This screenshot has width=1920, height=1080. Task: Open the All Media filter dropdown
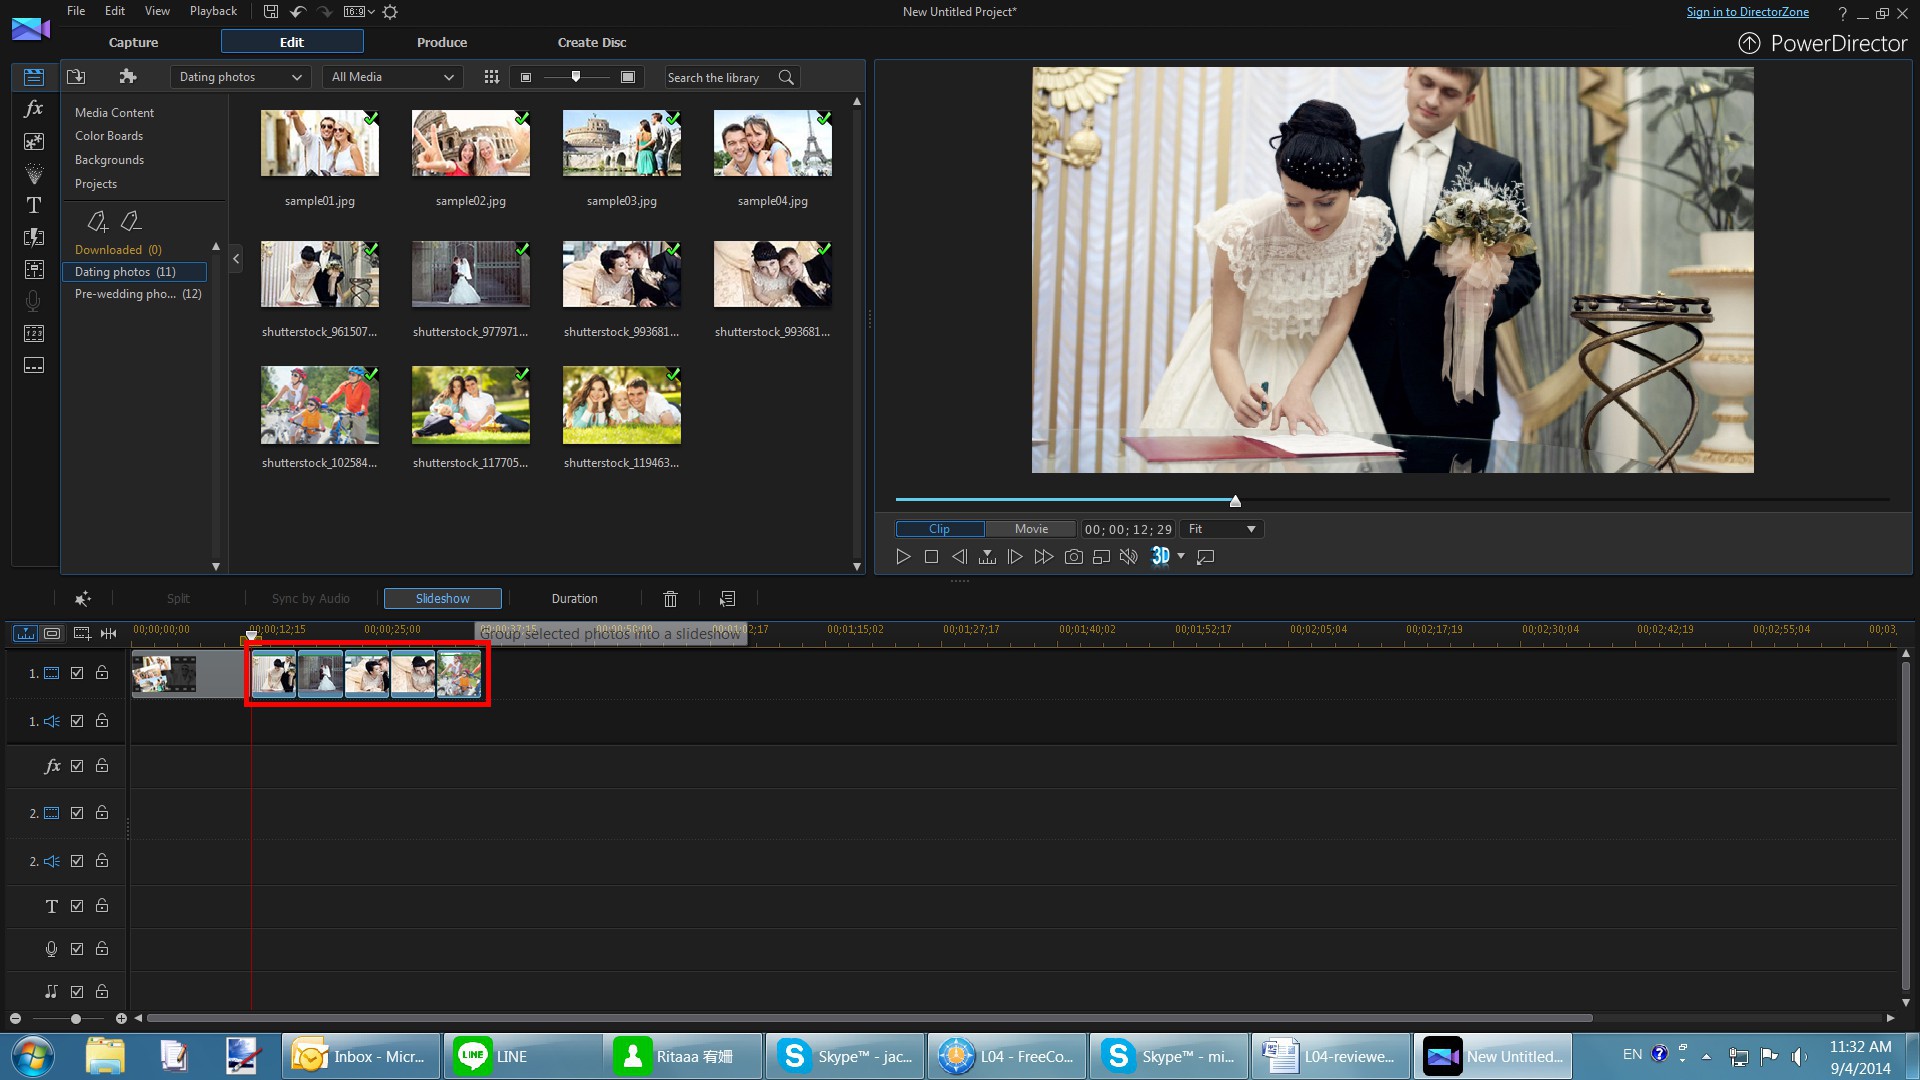392,77
